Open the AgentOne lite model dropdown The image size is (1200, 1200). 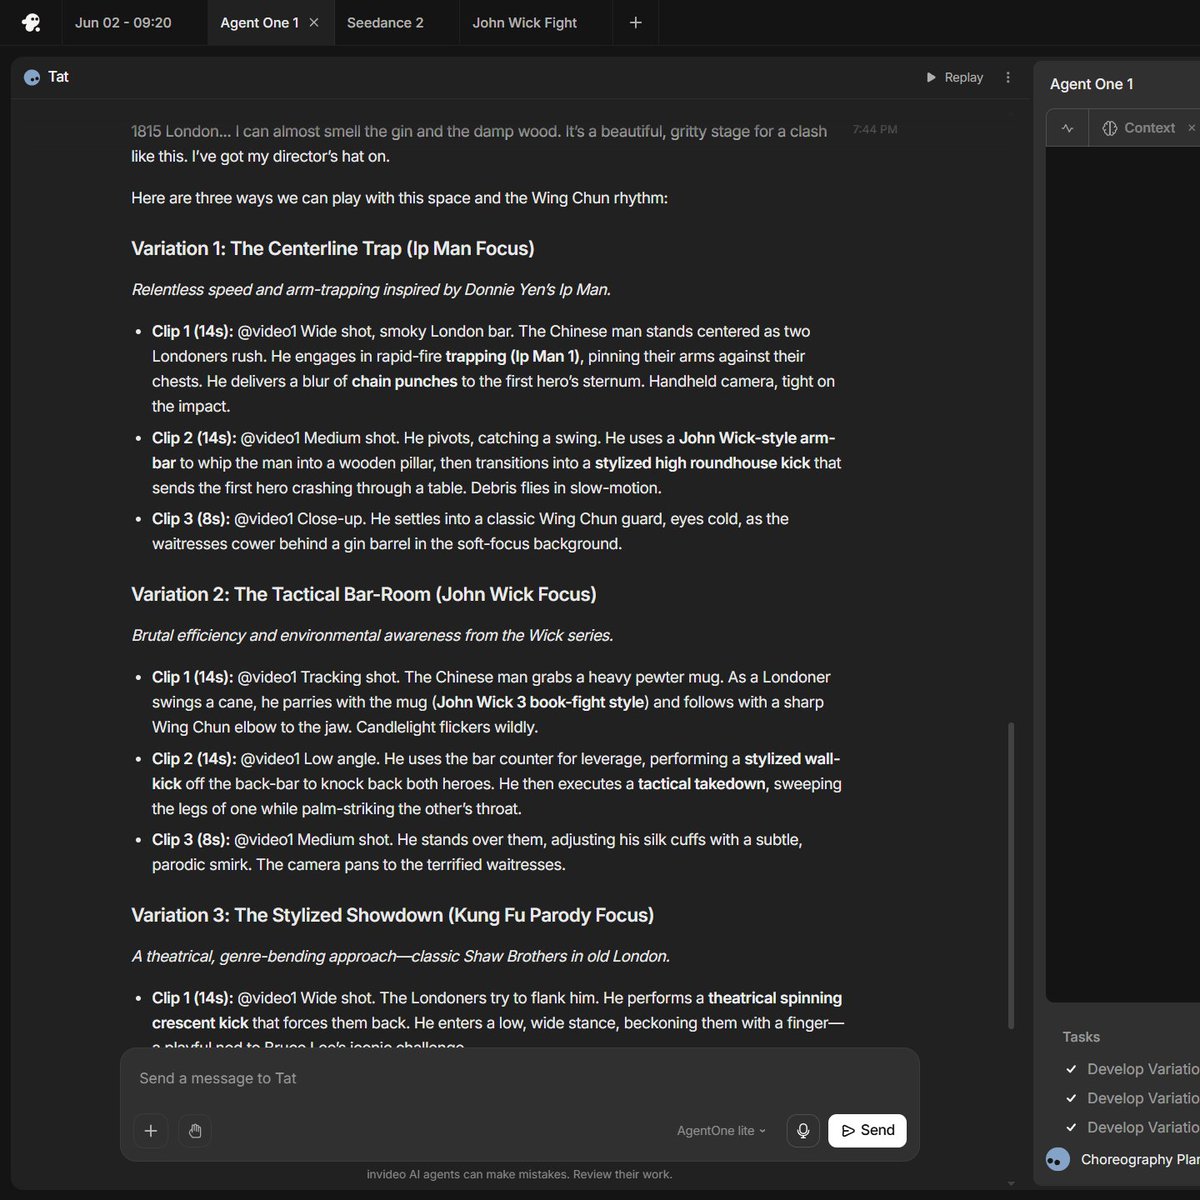[x=721, y=1131]
